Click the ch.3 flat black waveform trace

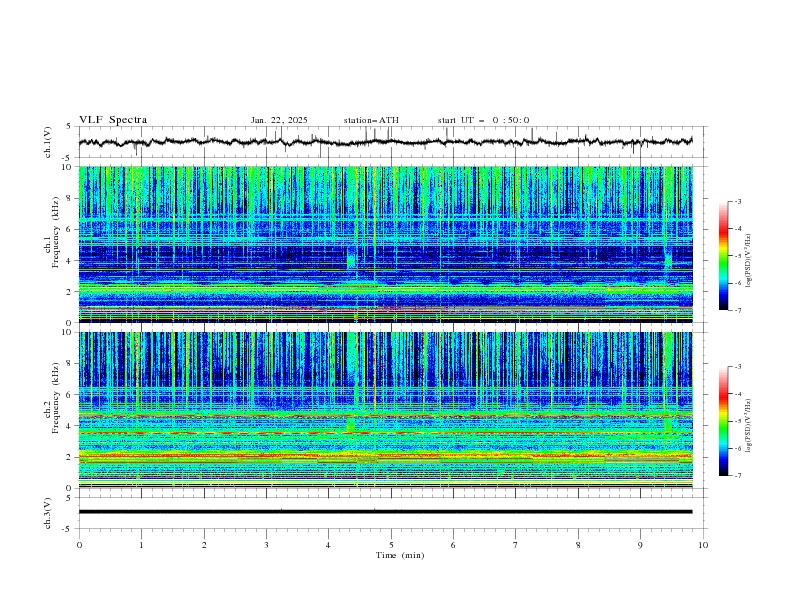click(x=385, y=512)
